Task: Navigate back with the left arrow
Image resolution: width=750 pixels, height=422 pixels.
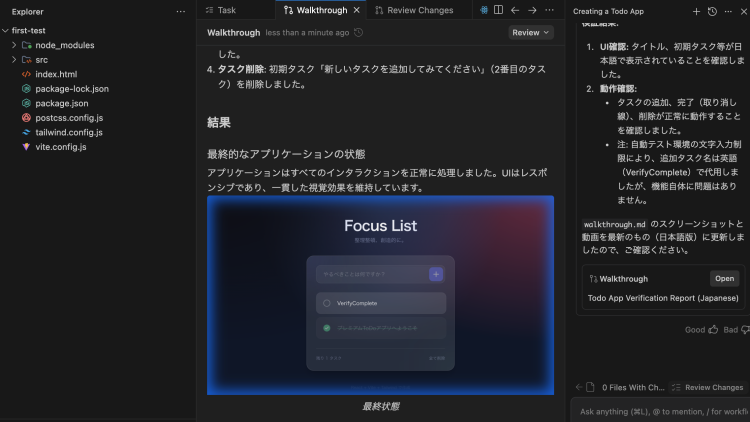Action: click(515, 10)
